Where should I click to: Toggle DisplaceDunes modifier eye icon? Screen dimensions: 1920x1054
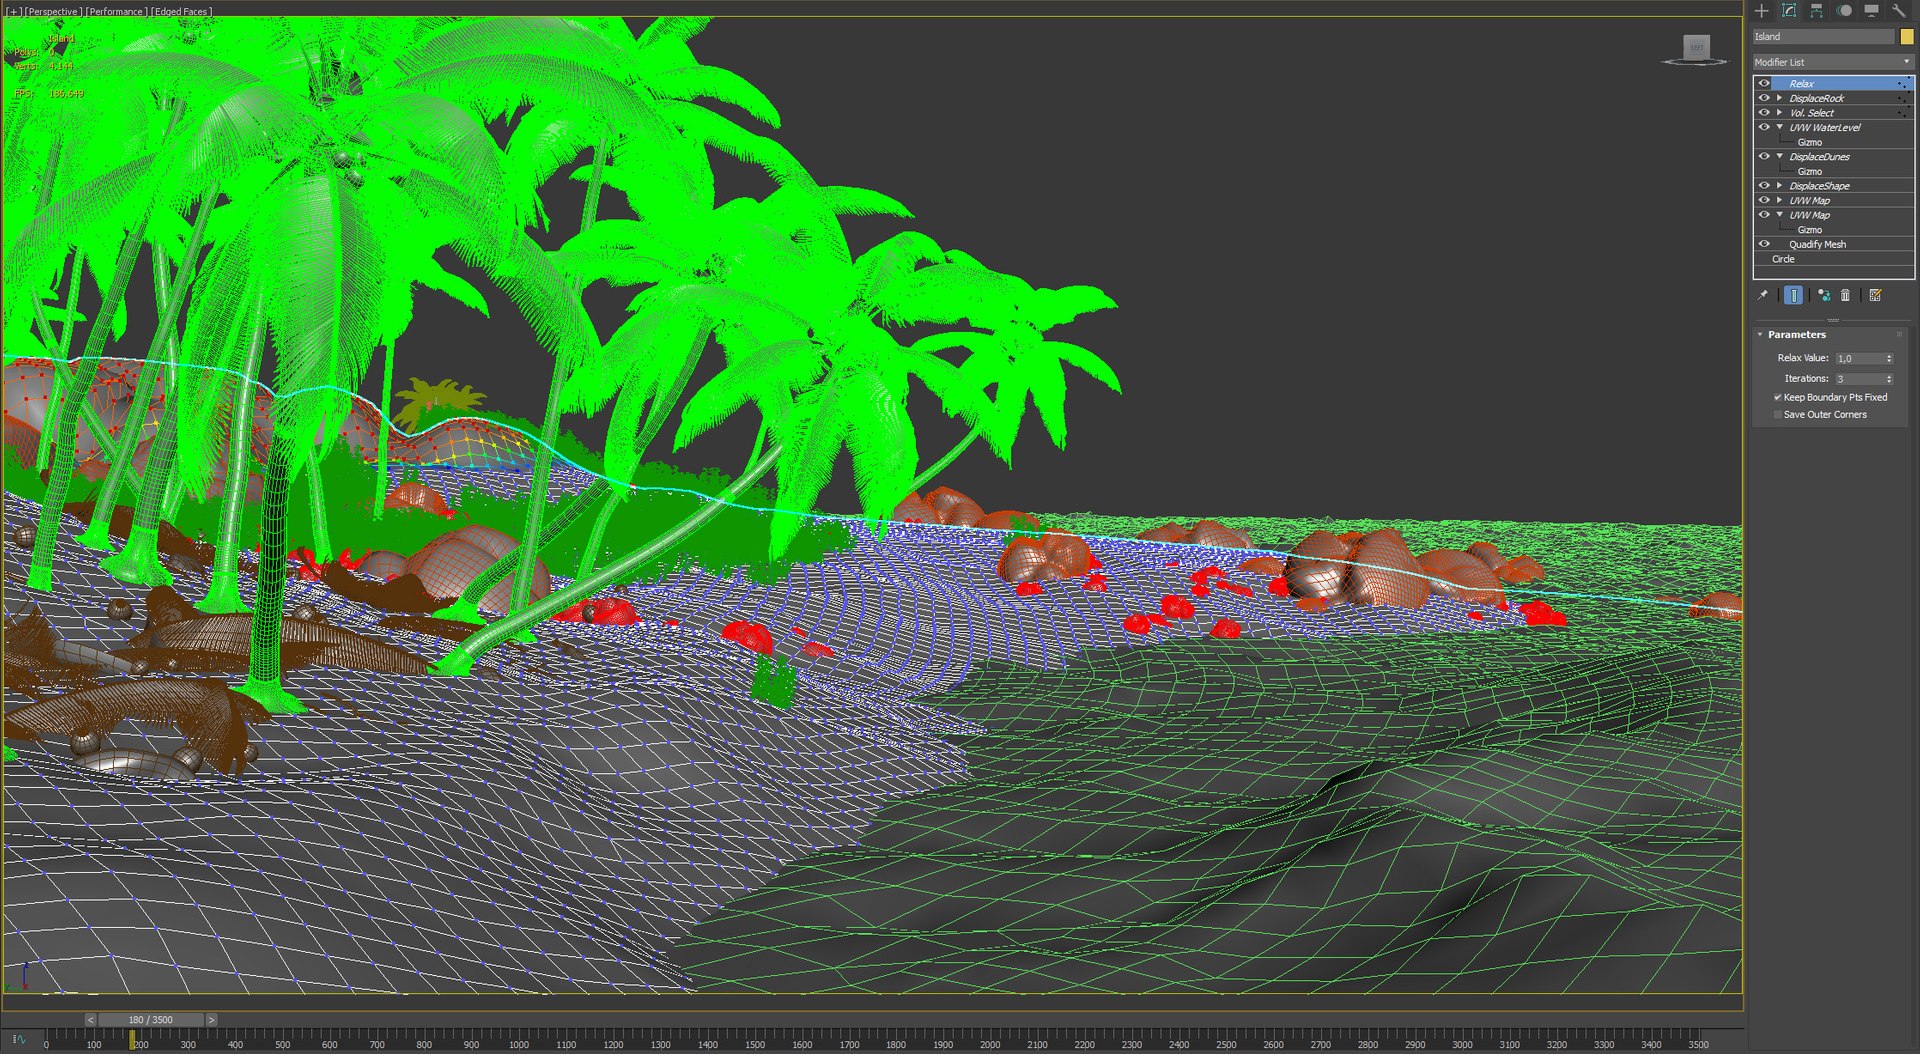tap(1765, 157)
